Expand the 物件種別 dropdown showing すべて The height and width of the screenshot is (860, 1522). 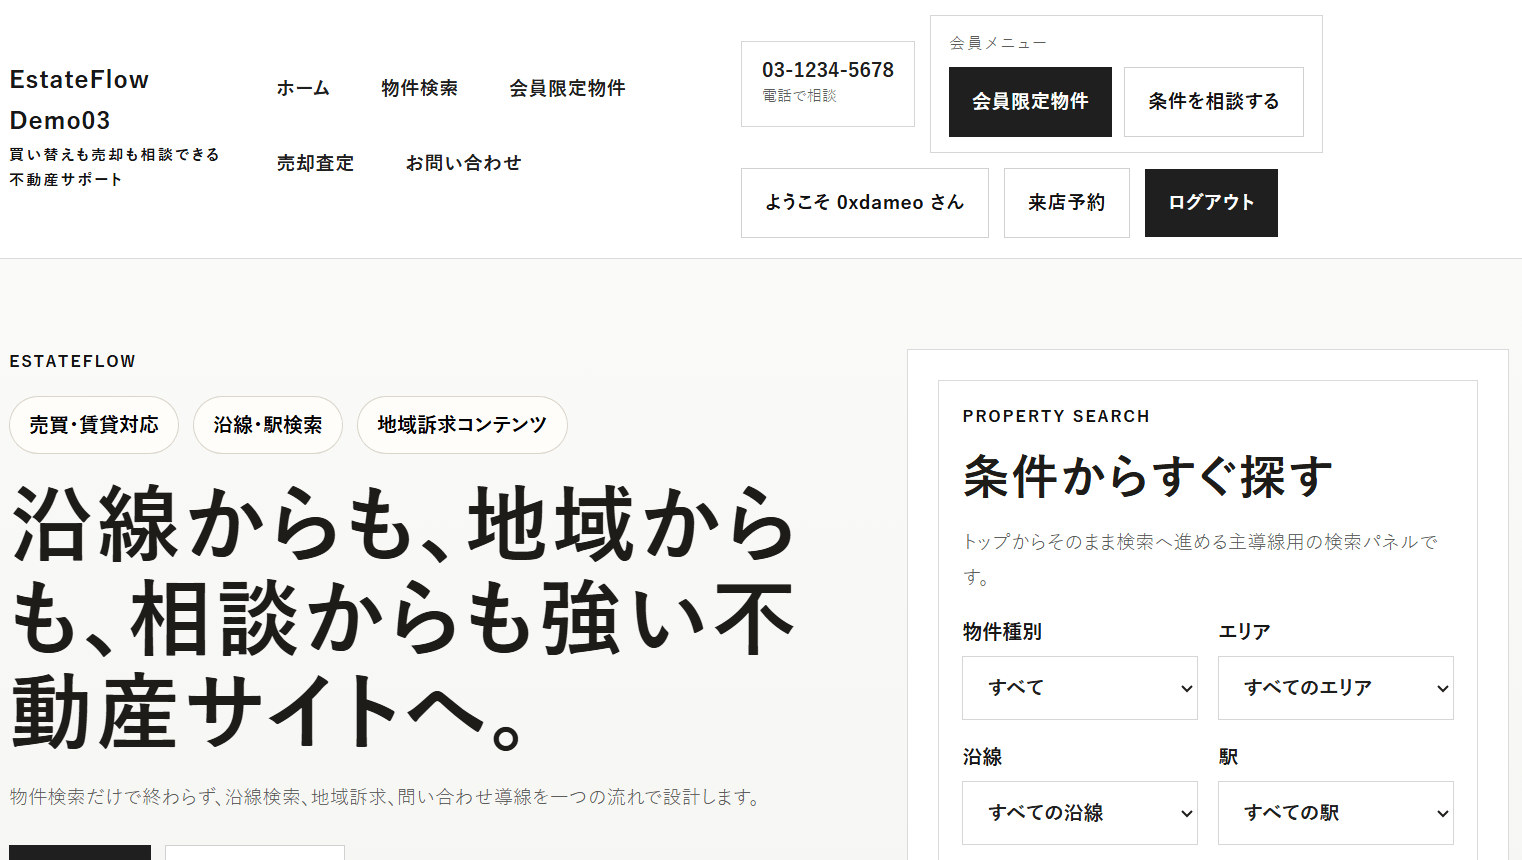coord(1079,688)
